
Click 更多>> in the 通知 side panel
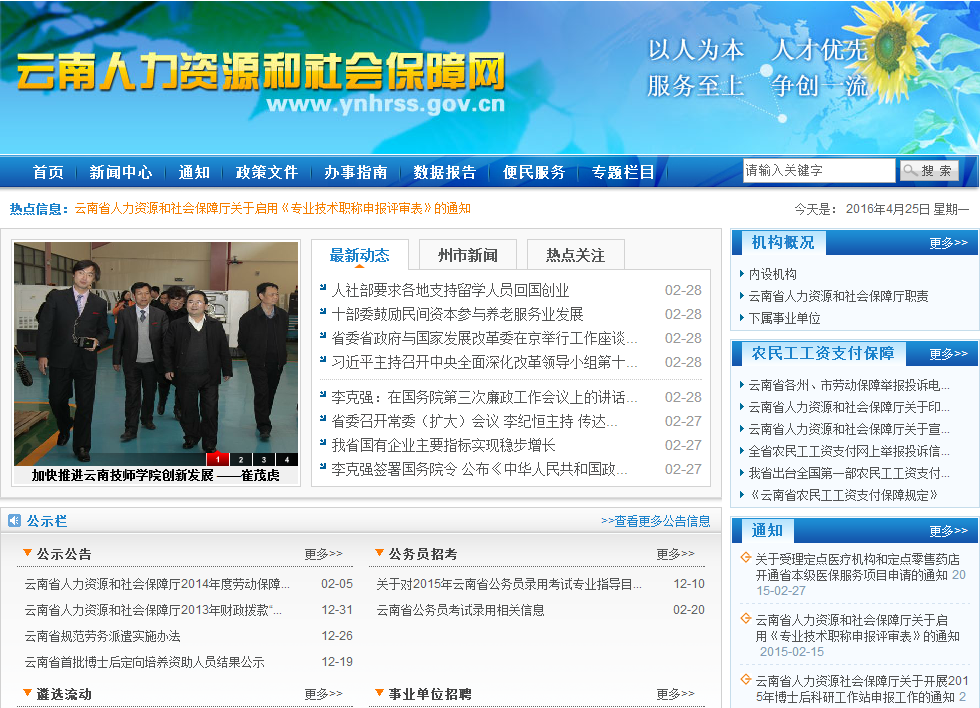click(948, 531)
